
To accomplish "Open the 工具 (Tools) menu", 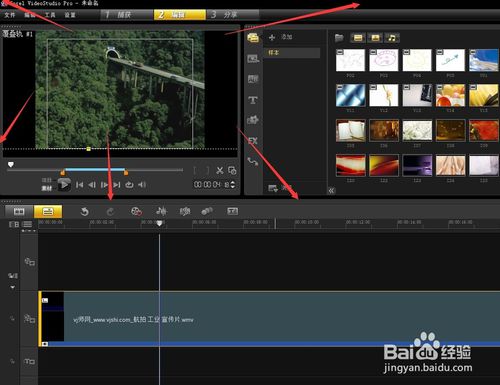I will 50,15.
